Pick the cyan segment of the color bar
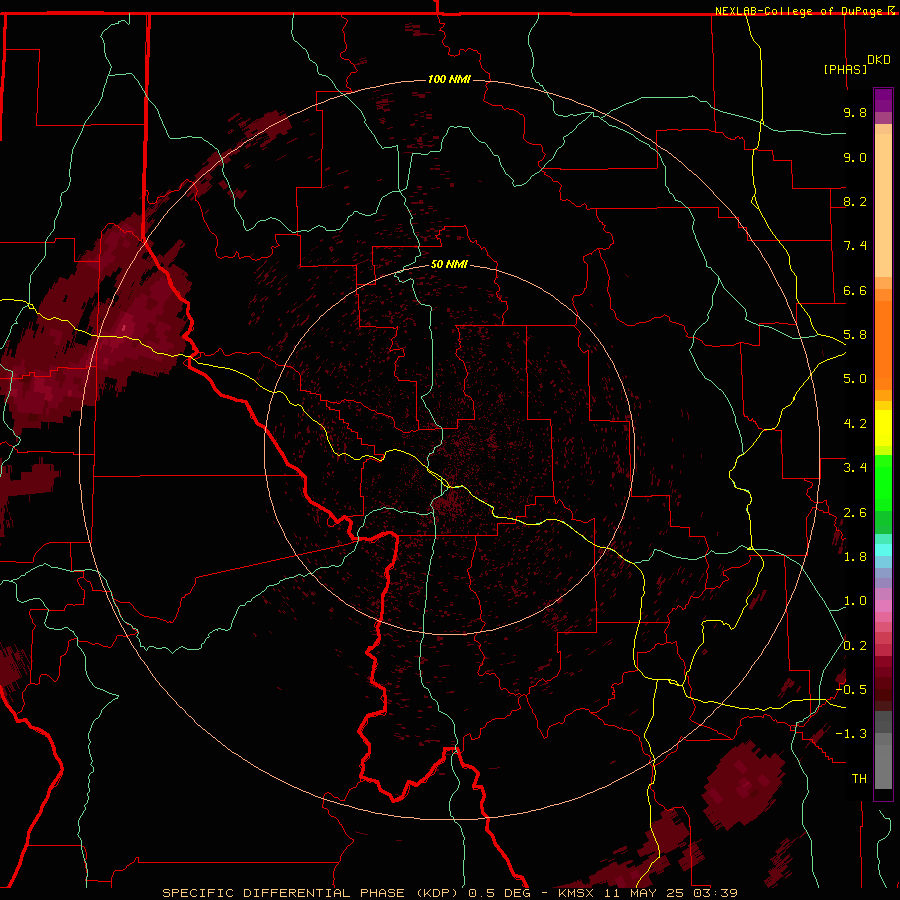Screen dimensions: 900x900 (883, 550)
